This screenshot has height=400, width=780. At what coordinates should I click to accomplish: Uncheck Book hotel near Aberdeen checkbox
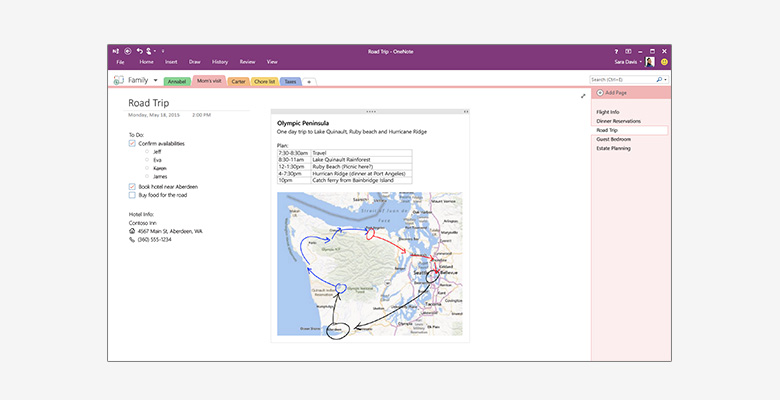coord(132,186)
